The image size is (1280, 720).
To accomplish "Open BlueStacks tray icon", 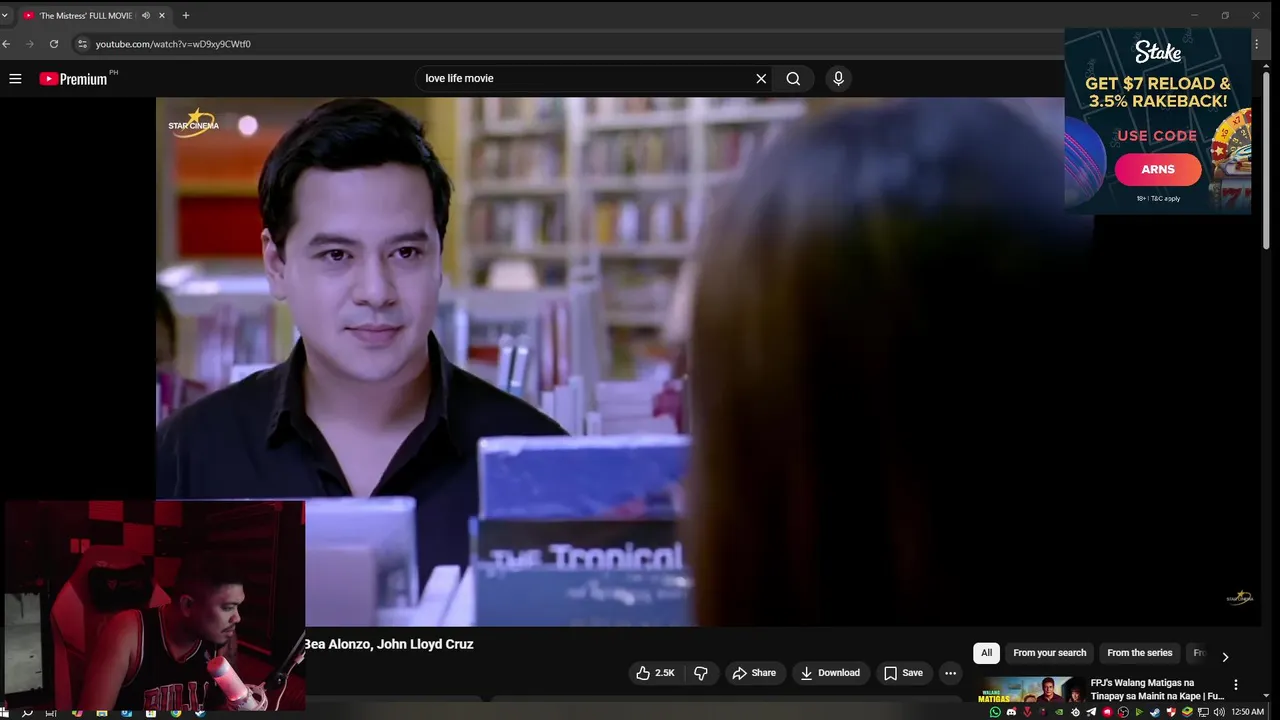I will pos(1187,712).
